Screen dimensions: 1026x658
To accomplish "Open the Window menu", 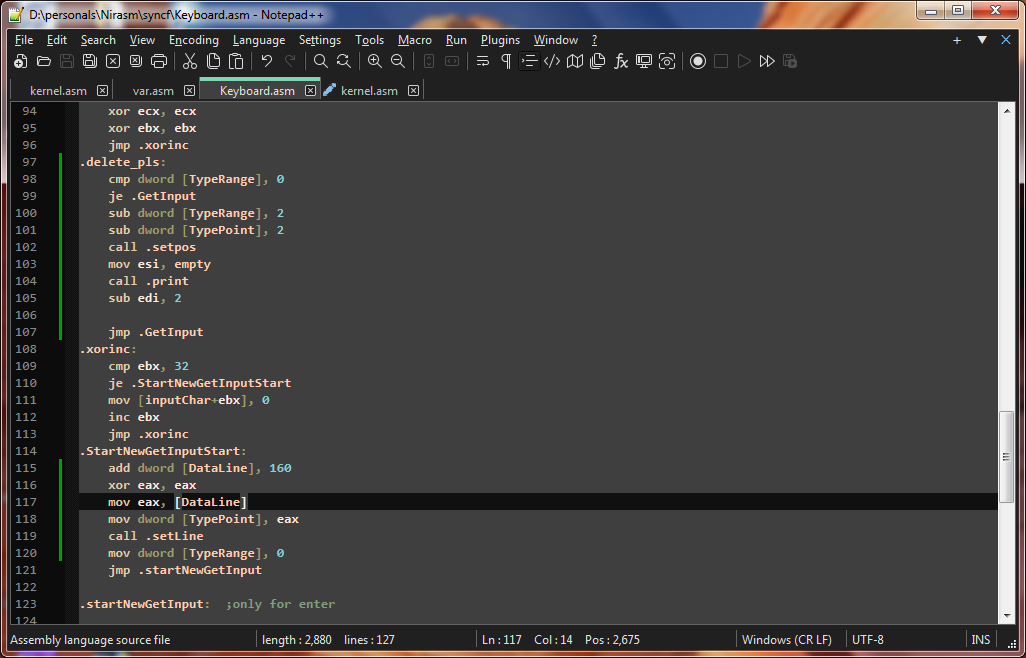I will point(556,40).
